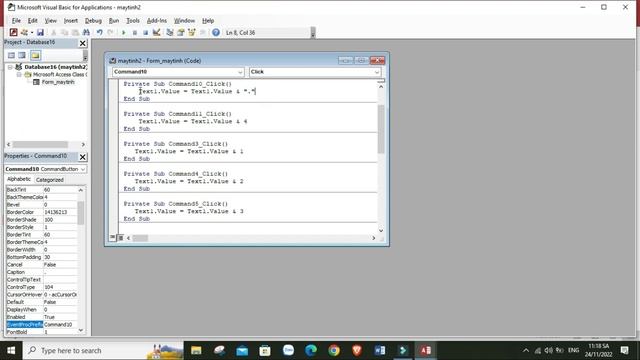Open the Window menu
Image resolution: width=640 pixels, height=360 pixels.
point(184,20)
